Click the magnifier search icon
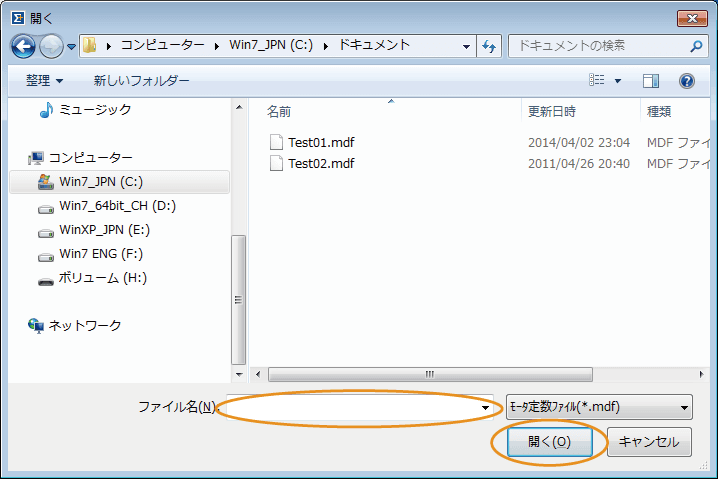The height and width of the screenshot is (479, 718). (696, 46)
